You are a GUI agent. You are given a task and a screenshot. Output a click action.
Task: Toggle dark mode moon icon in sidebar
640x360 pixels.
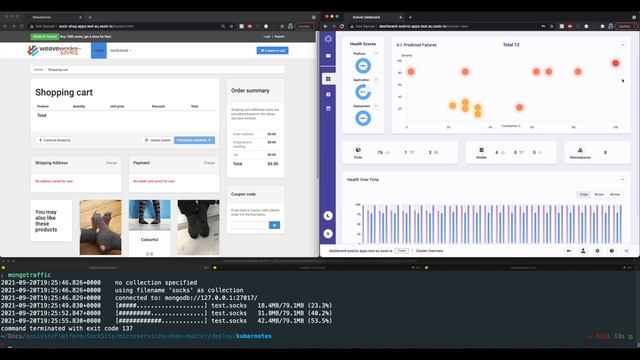328,216
